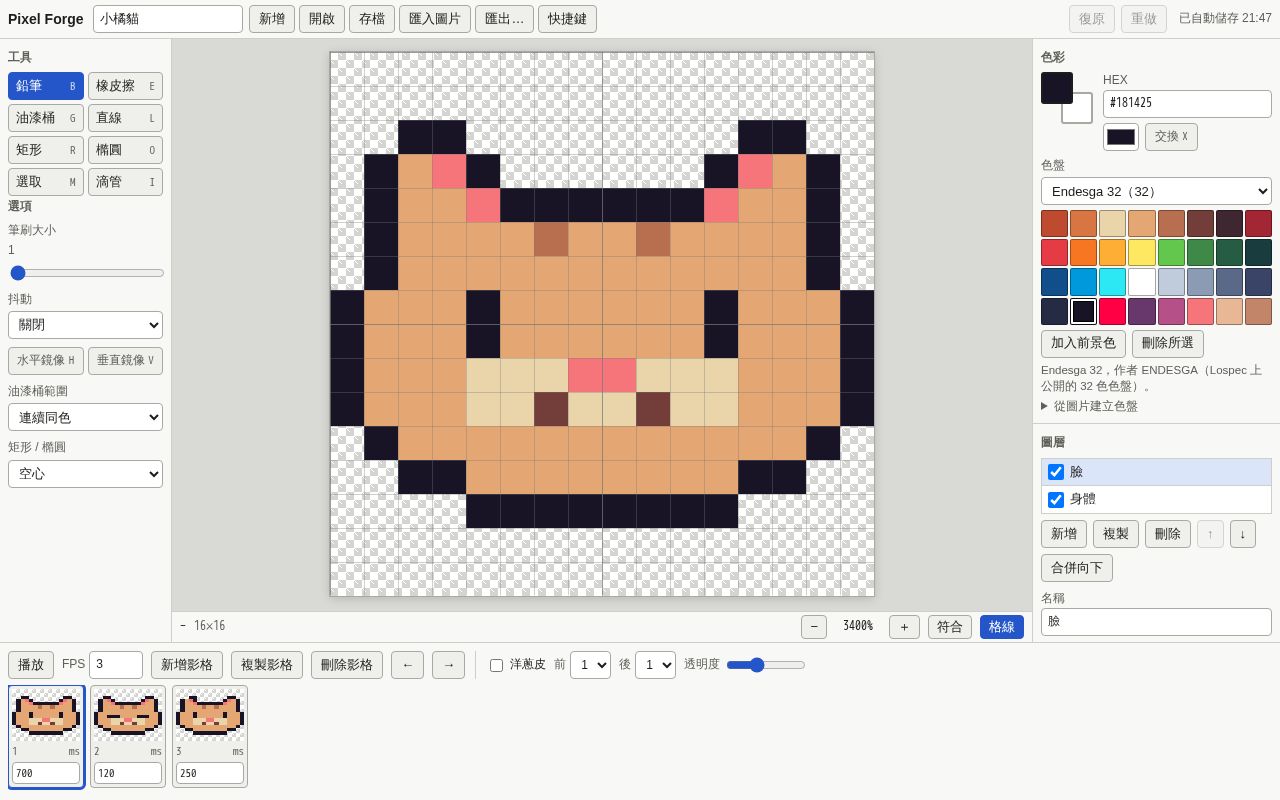This screenshot has height=800, width=1280.
Task: Select the 選取 selection tool
Action: pos(46,182)
